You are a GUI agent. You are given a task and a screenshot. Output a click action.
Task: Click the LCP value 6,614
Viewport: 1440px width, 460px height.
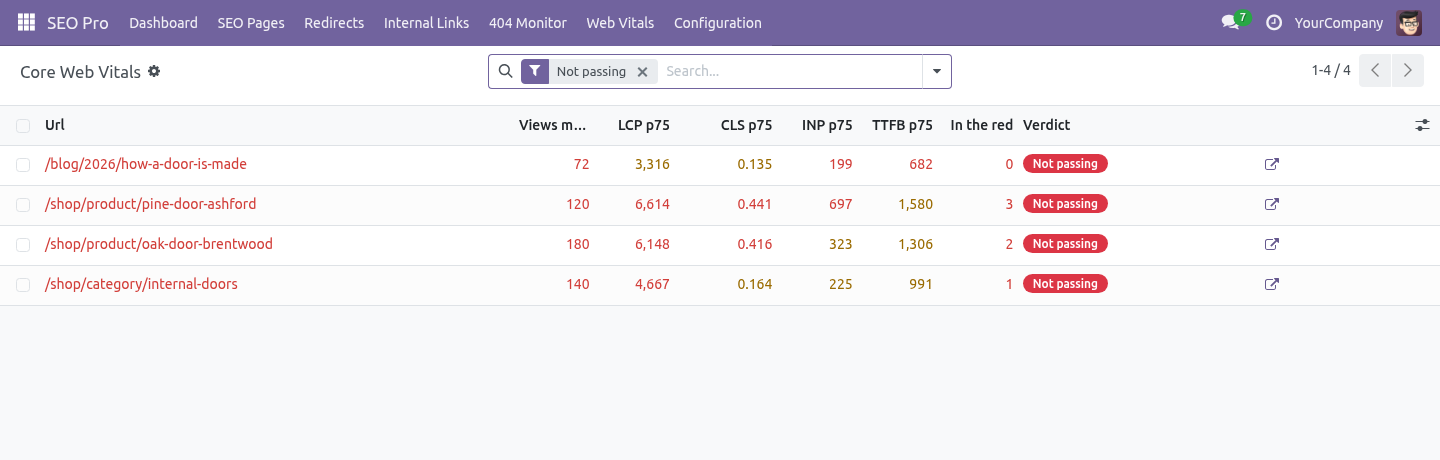pos(652,204)
